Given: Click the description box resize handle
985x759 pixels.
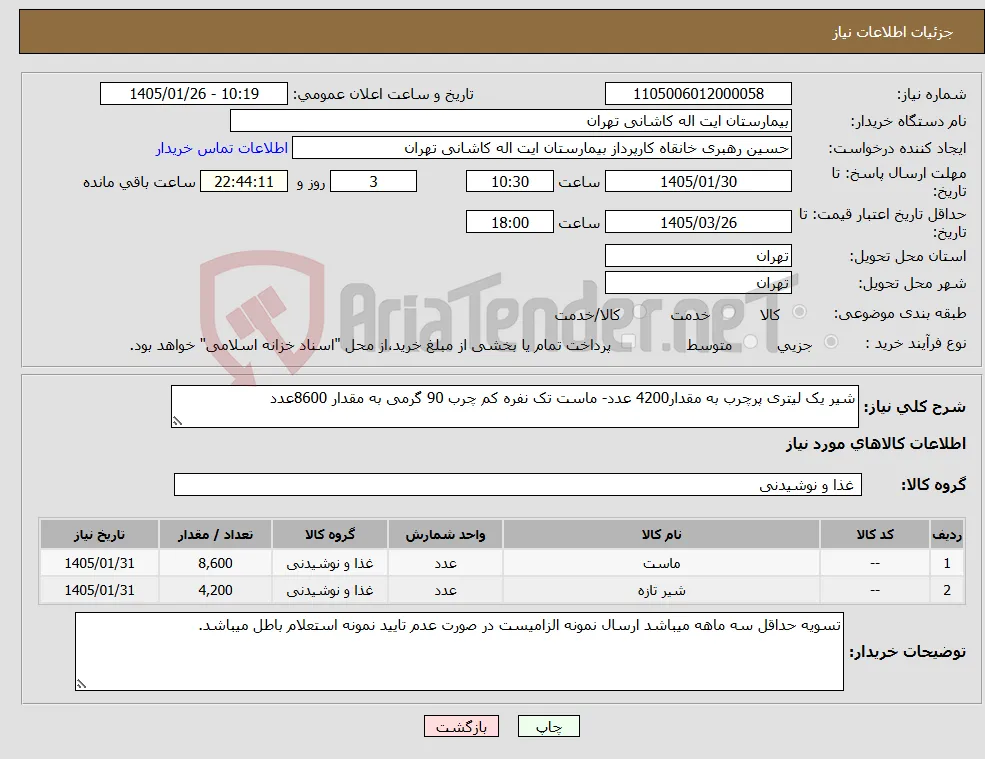Looking at the screenshot, I should [177, 421].
